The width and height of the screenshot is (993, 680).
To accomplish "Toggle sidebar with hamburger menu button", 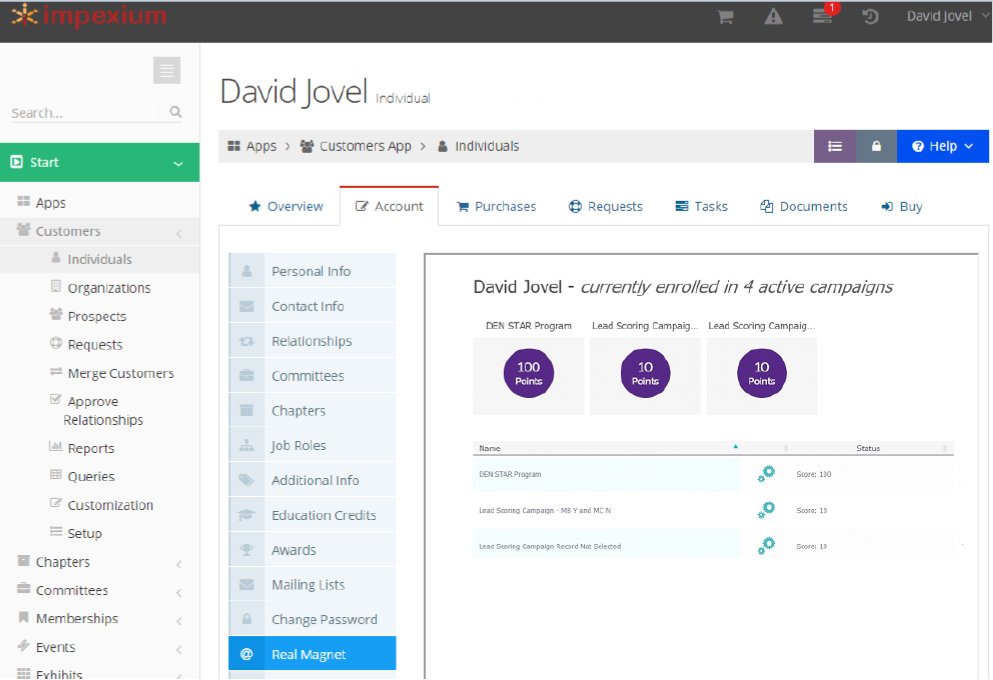I will click(x=167, y=70).
